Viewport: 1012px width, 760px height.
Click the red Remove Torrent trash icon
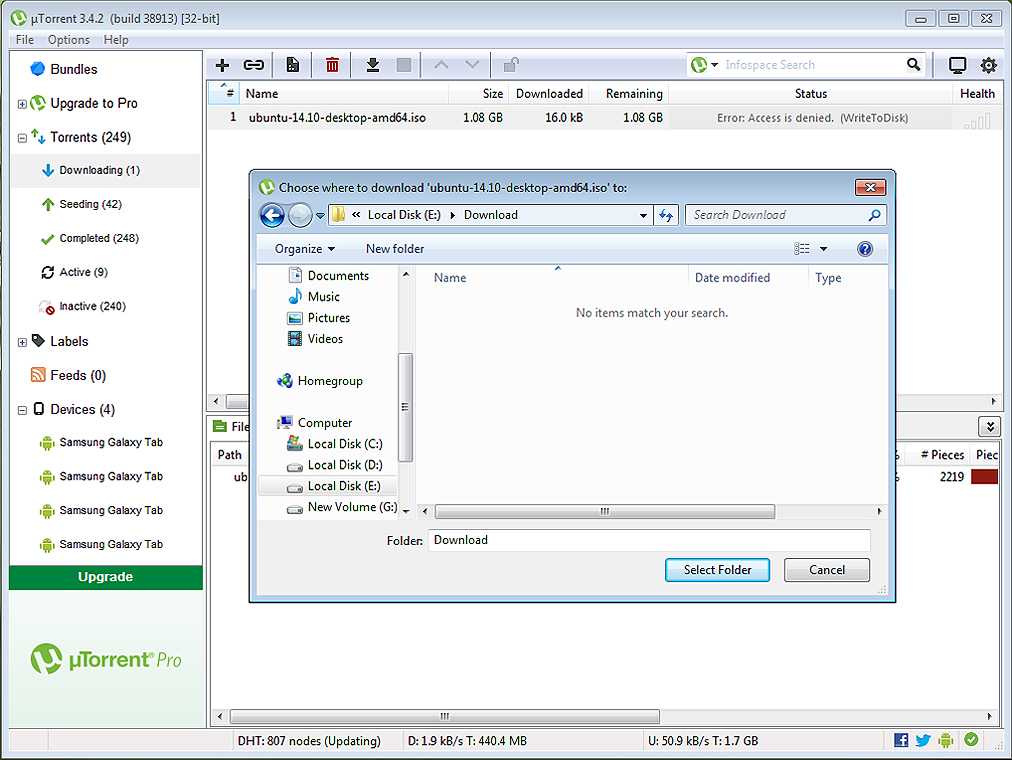pyautogui.click(x=332, y=65)
